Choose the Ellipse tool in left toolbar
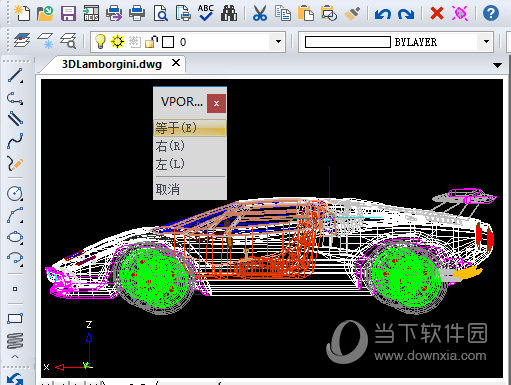 point(15,237)
